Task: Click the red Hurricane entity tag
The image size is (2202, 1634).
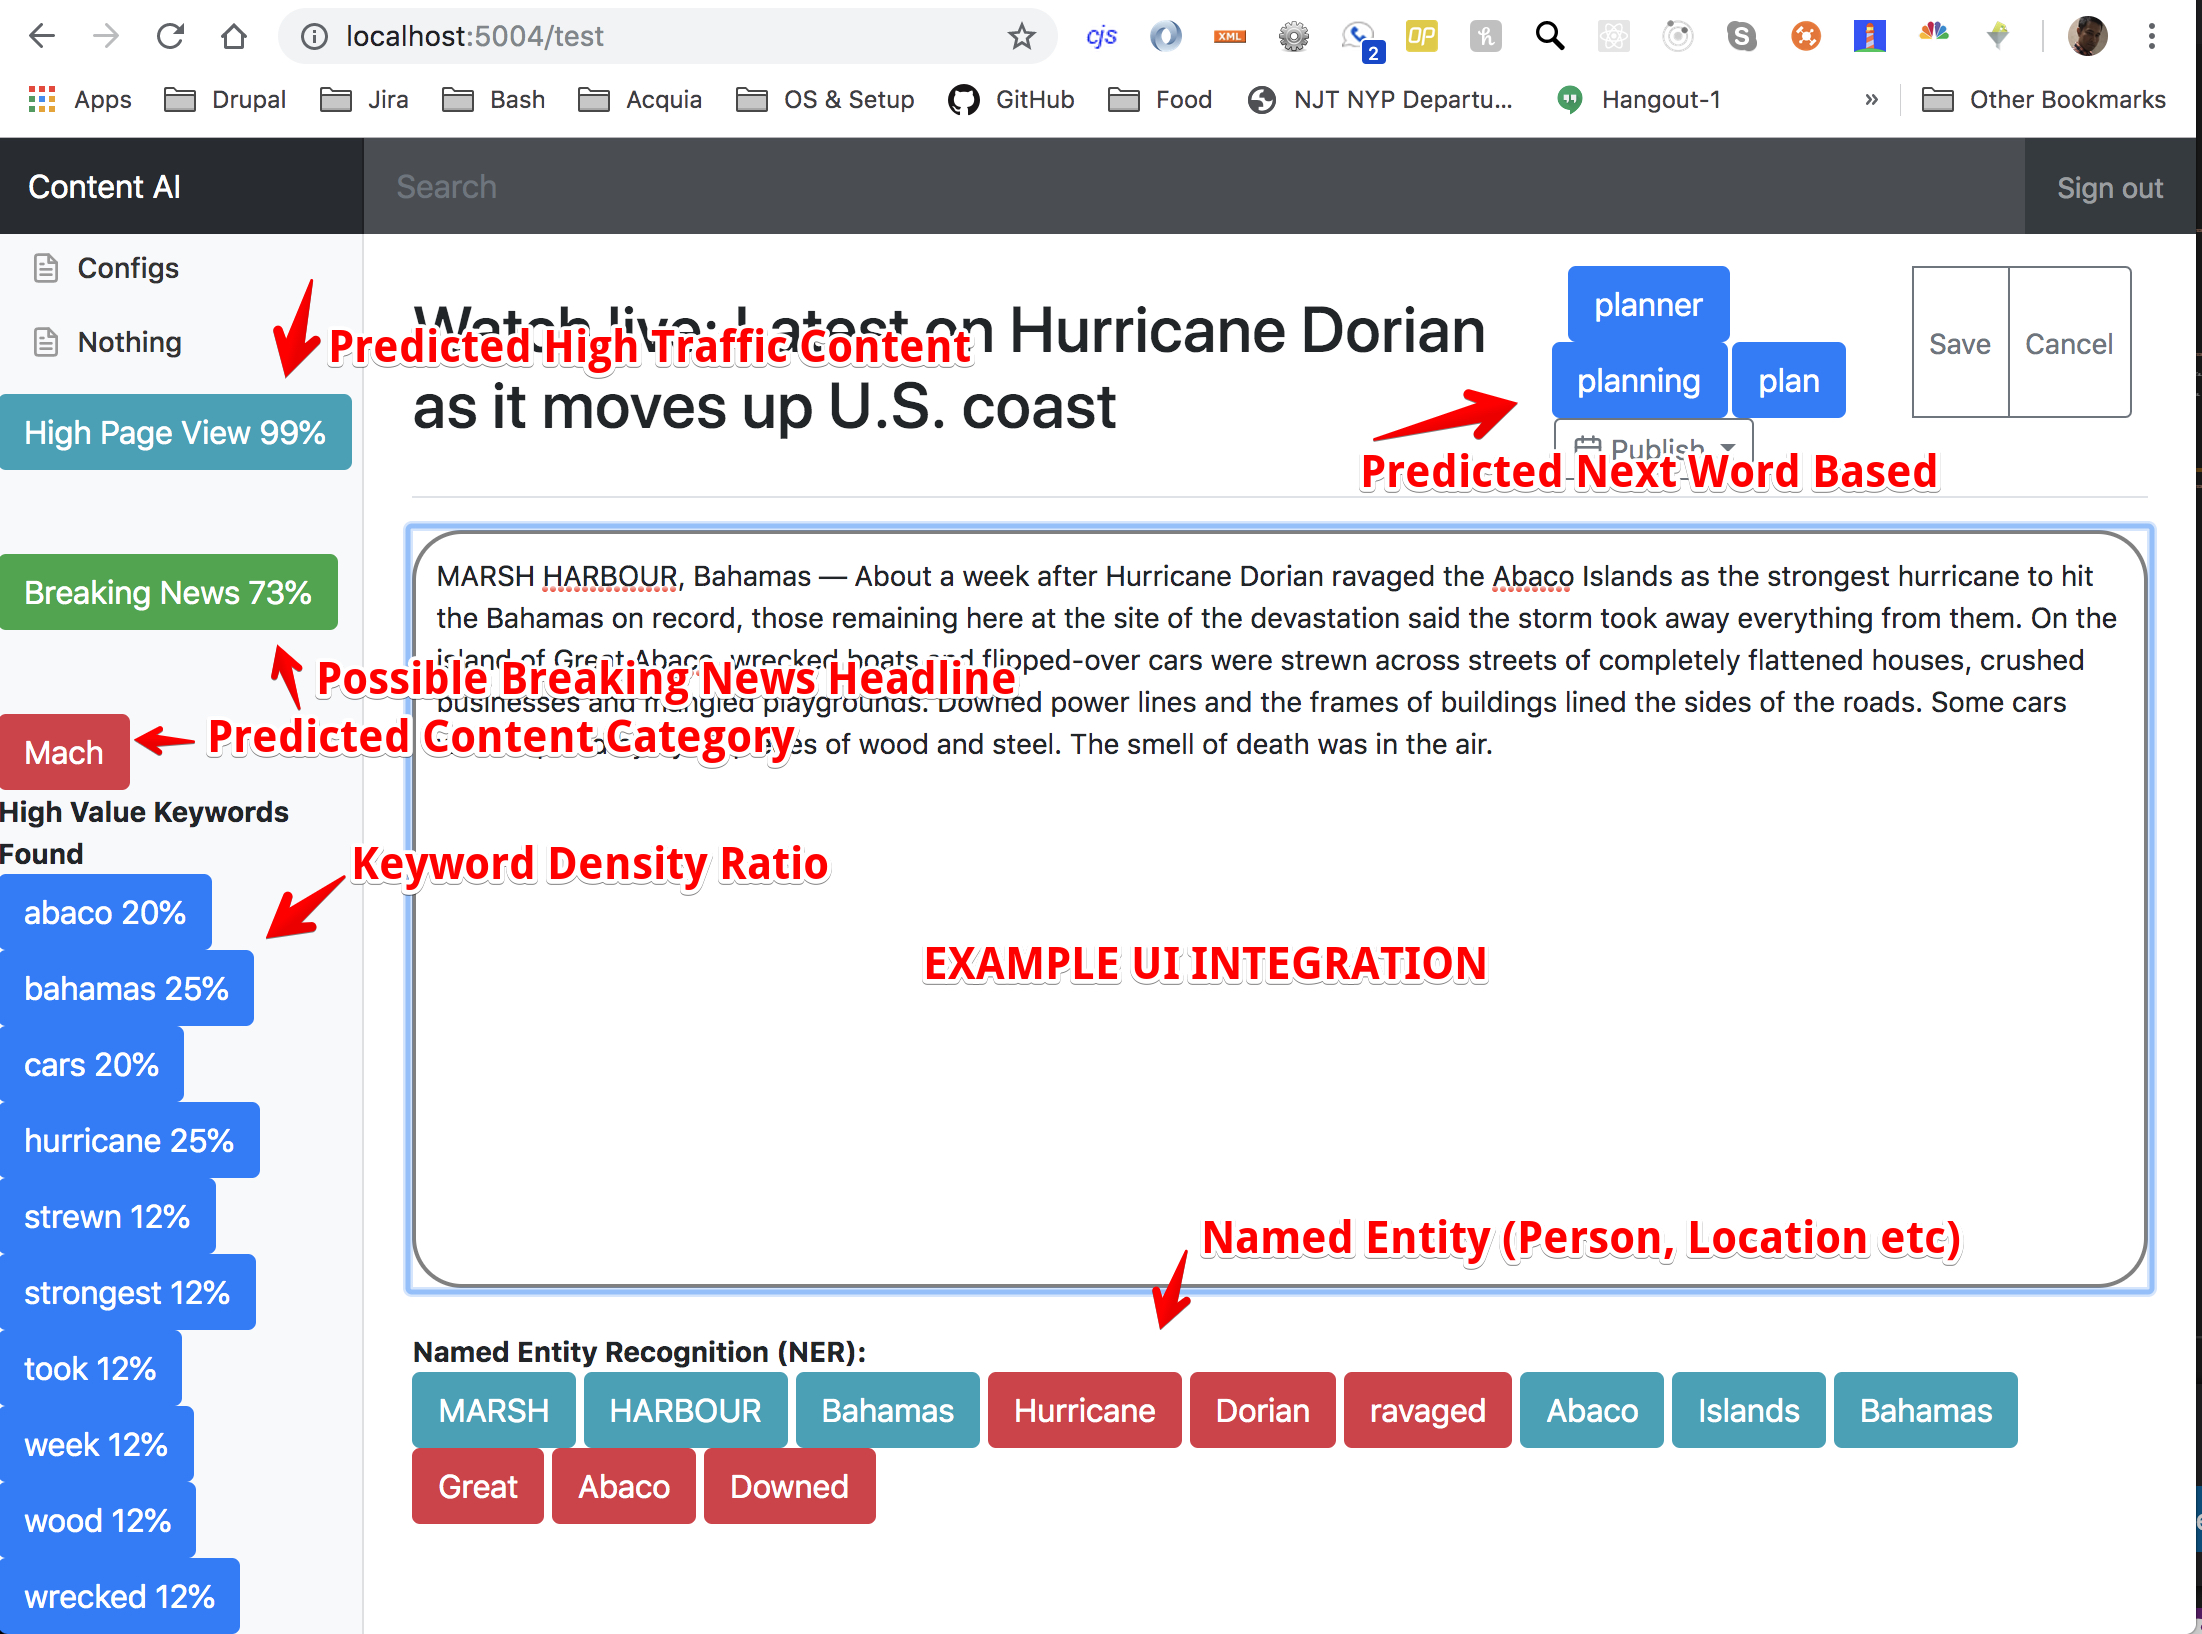Action: tap(1084, 1410)
